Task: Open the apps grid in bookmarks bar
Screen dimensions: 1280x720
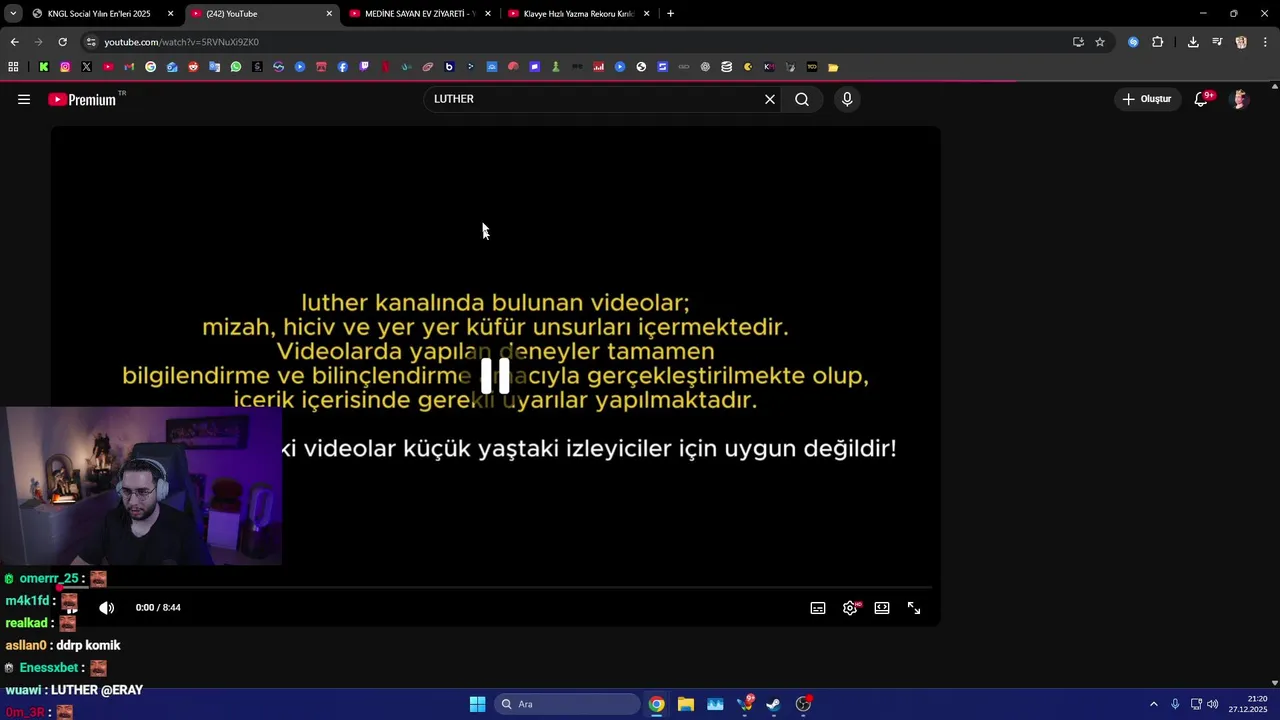Action: 13,67
